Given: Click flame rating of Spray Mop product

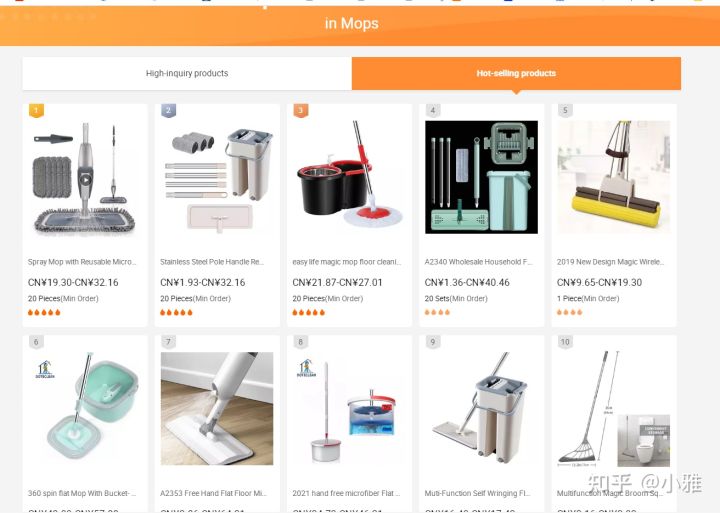Looking at the screenshot, I should tap(44, 313).
